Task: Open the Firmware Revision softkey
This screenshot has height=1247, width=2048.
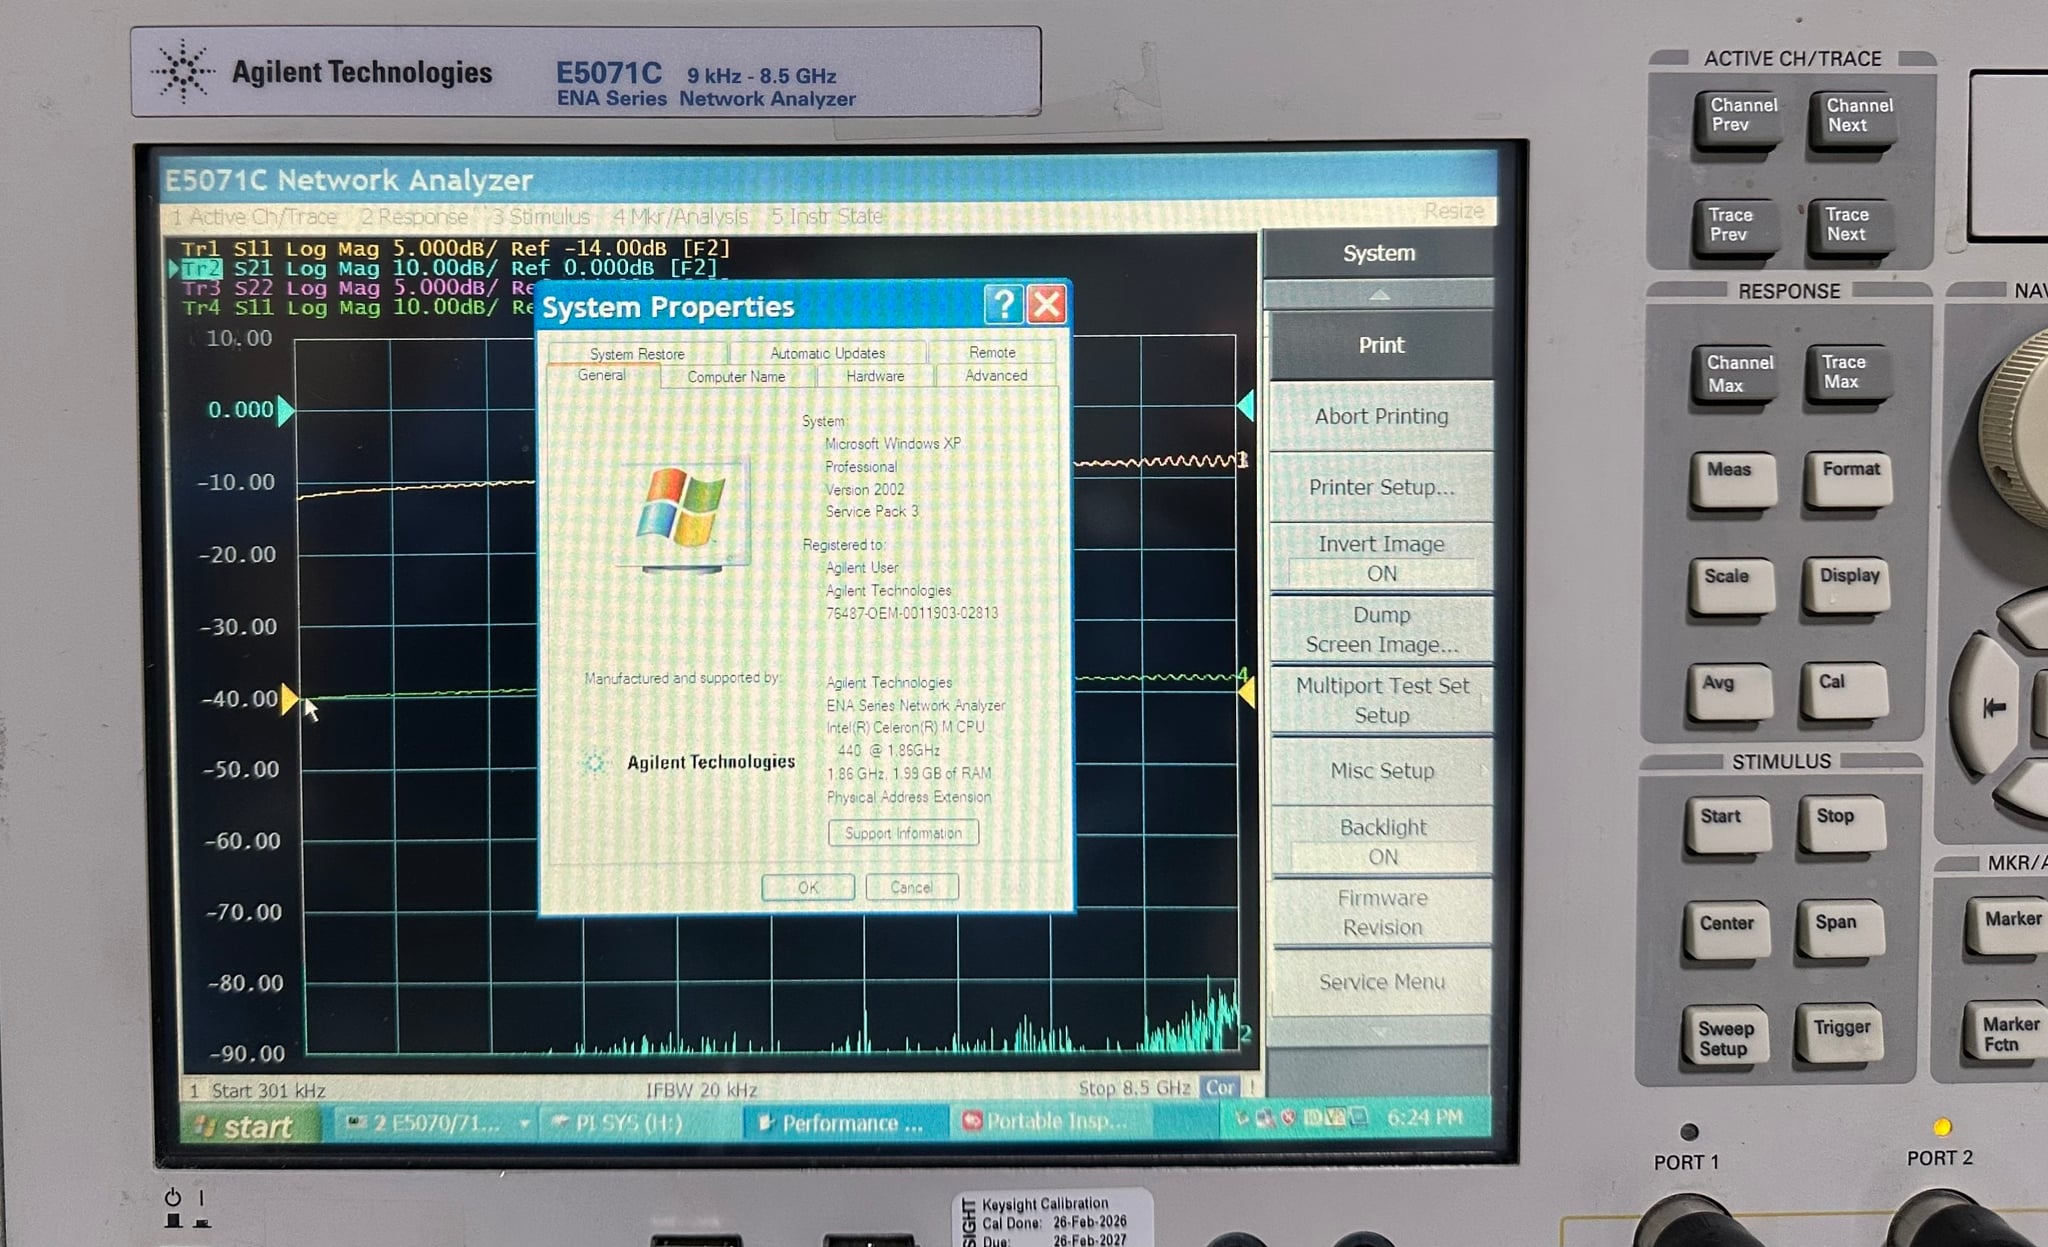Action: pos(1382,912)
